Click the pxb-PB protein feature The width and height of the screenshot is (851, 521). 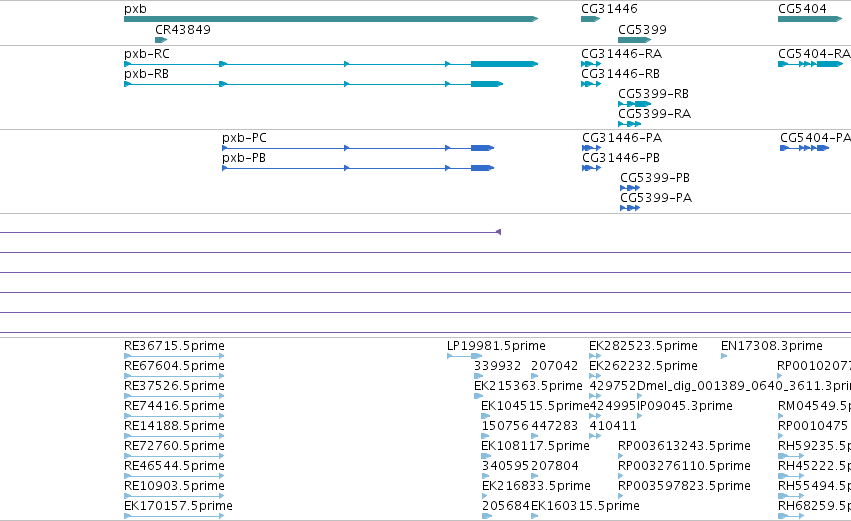358,168
